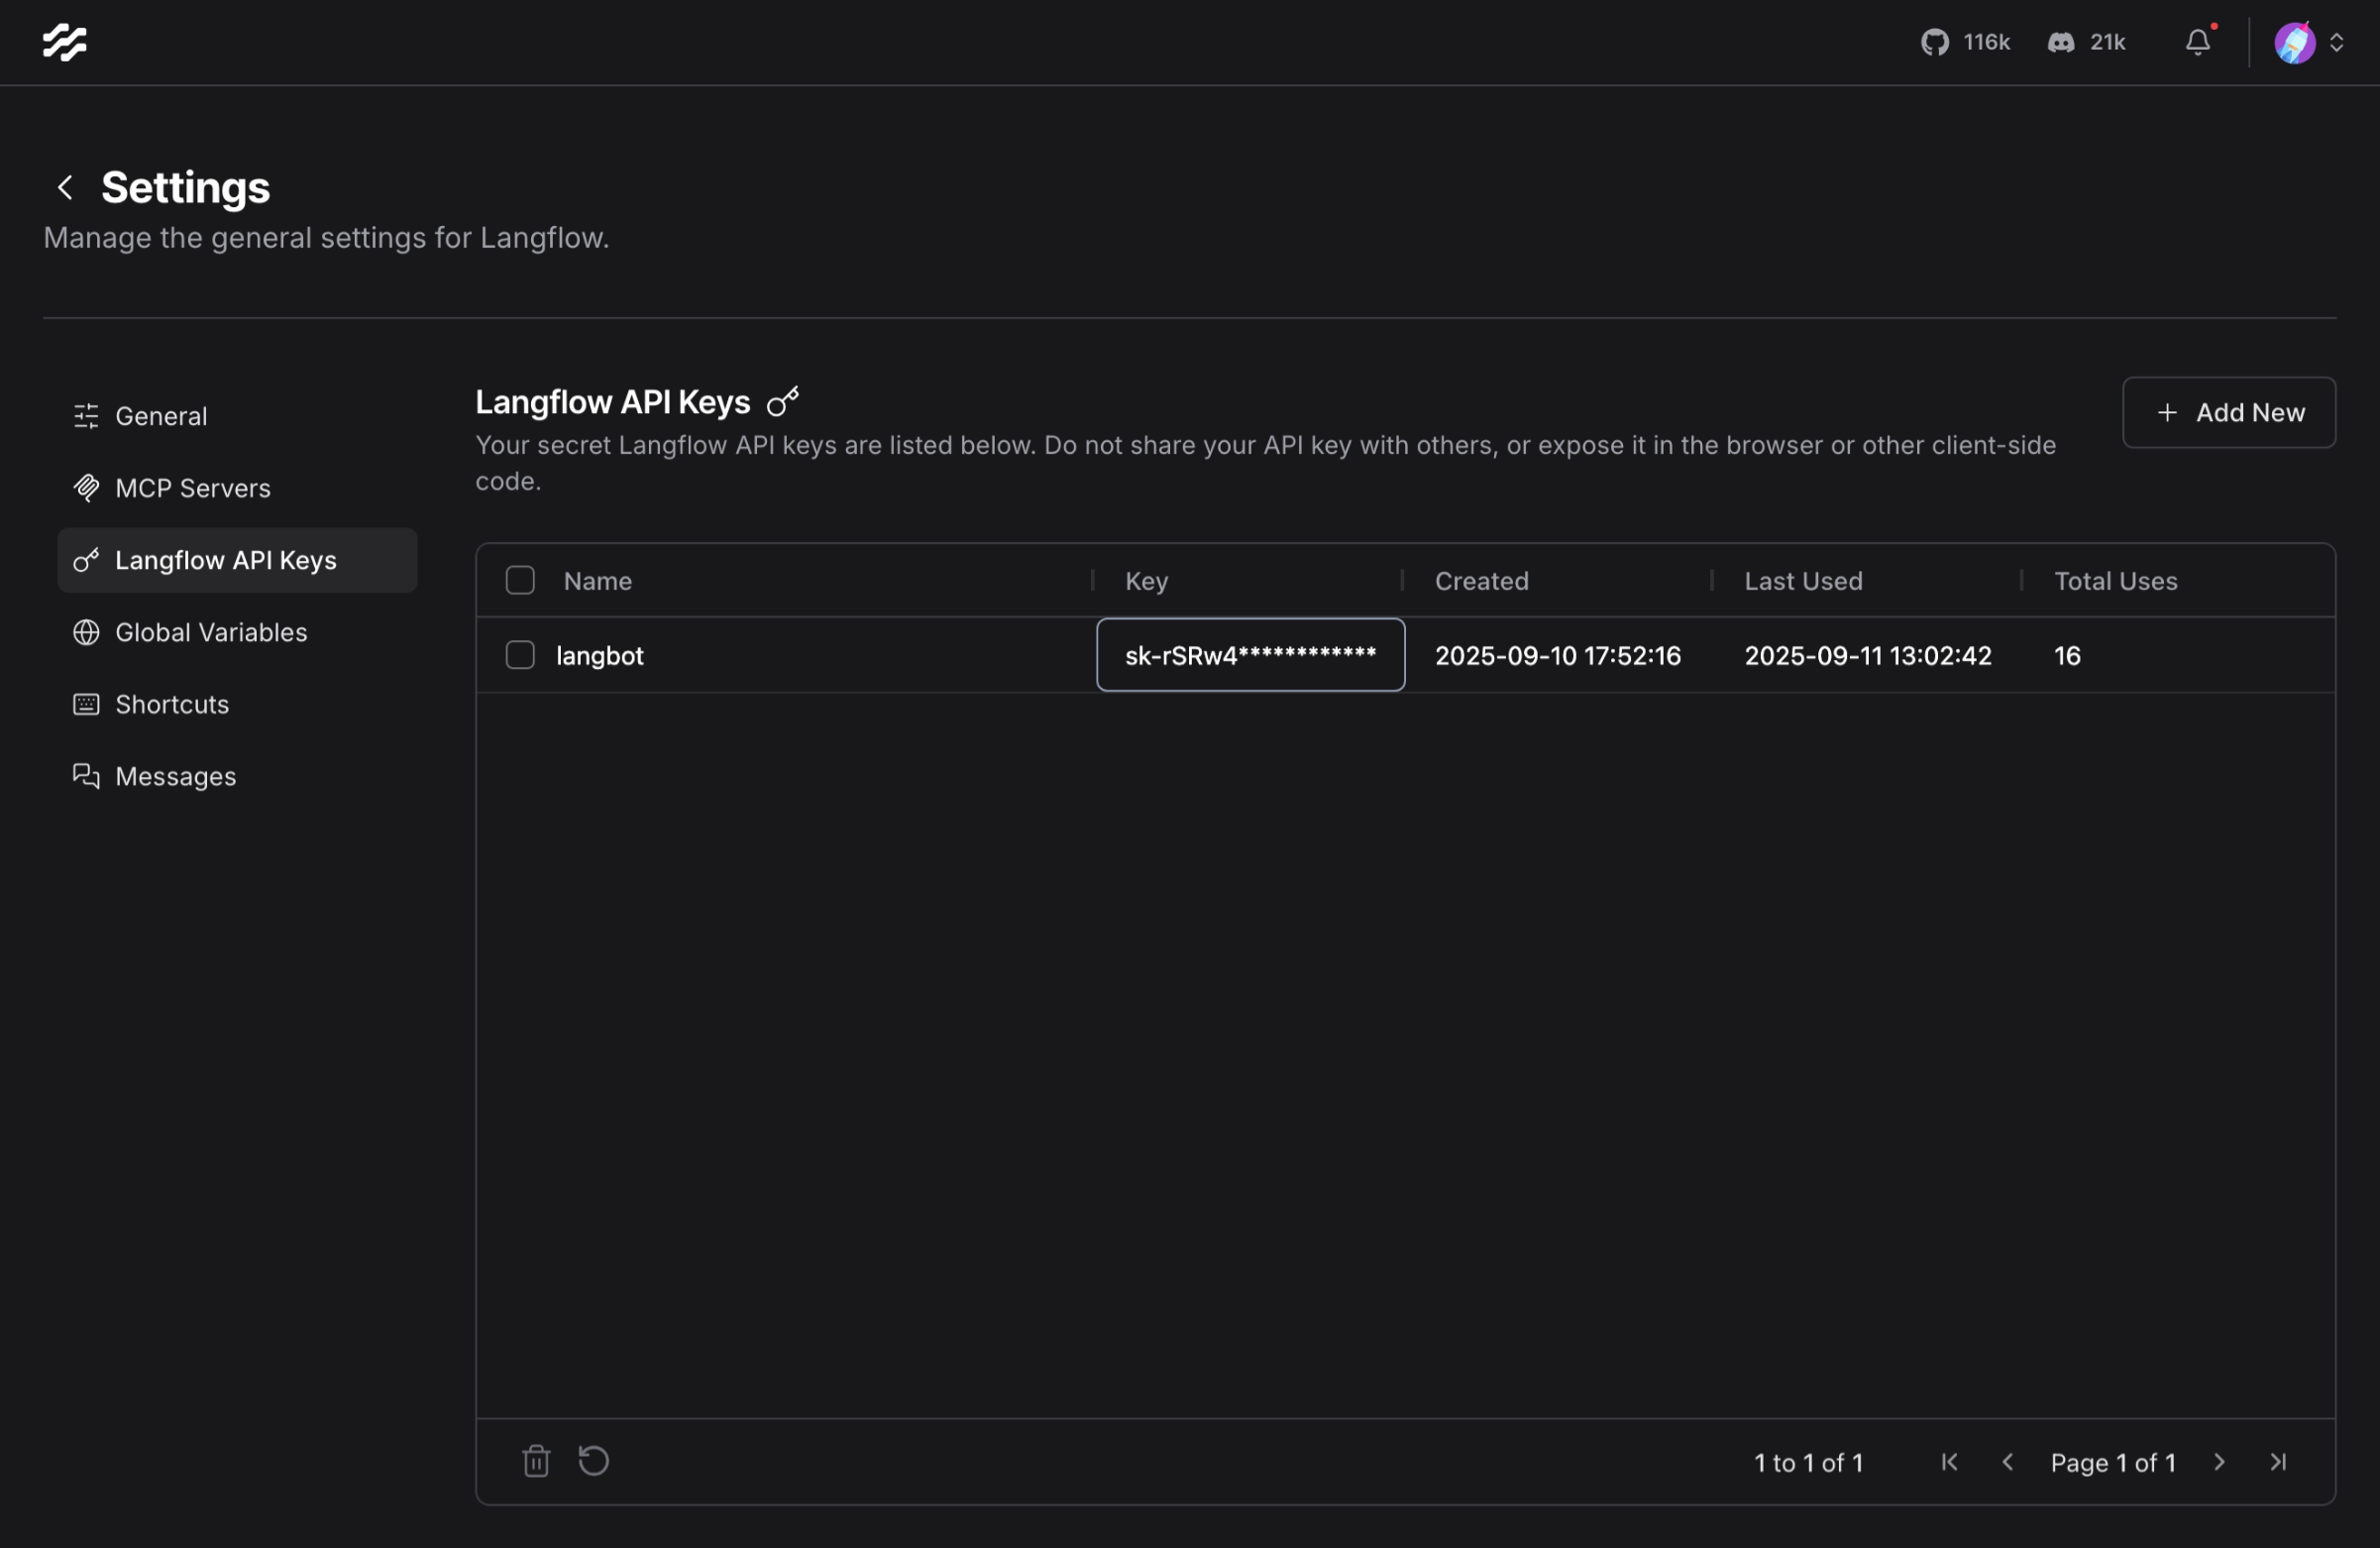Toggle the select-all checkbox in the Name header
Image resolution: width=2380 pixels, height=1548 pixels.
(x=519, y=580)
